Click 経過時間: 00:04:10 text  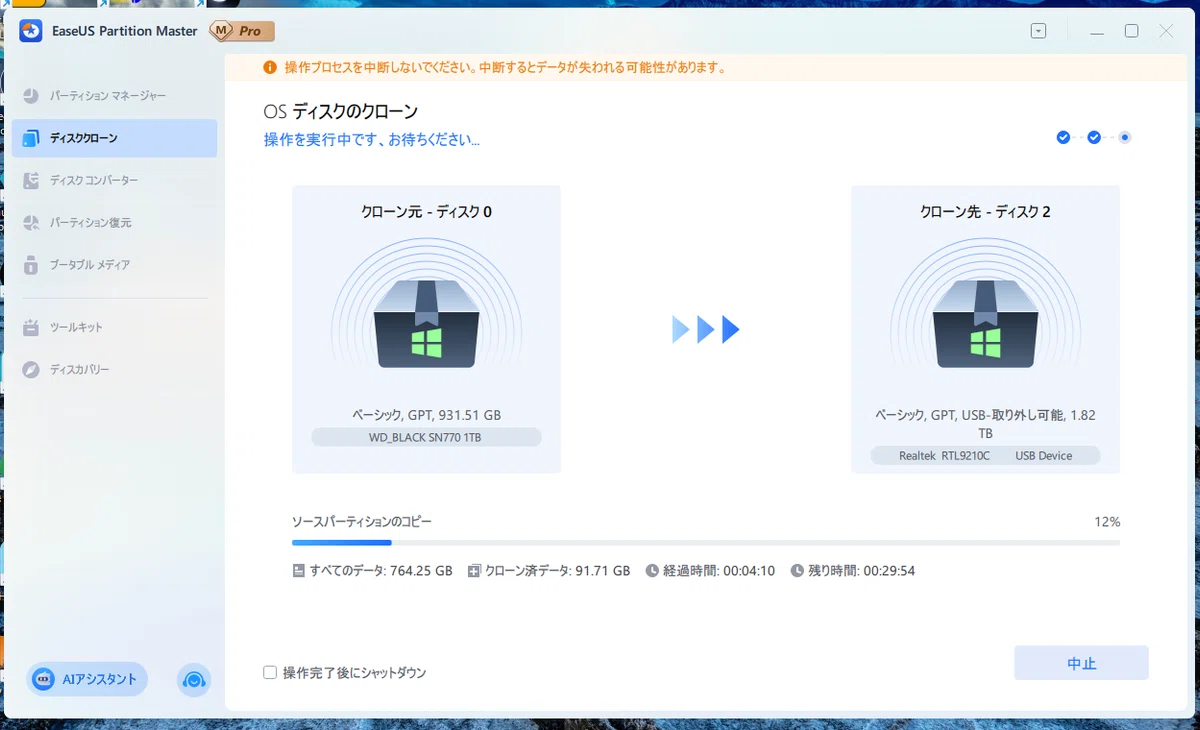pyautogui.click(x=719, y=571)
